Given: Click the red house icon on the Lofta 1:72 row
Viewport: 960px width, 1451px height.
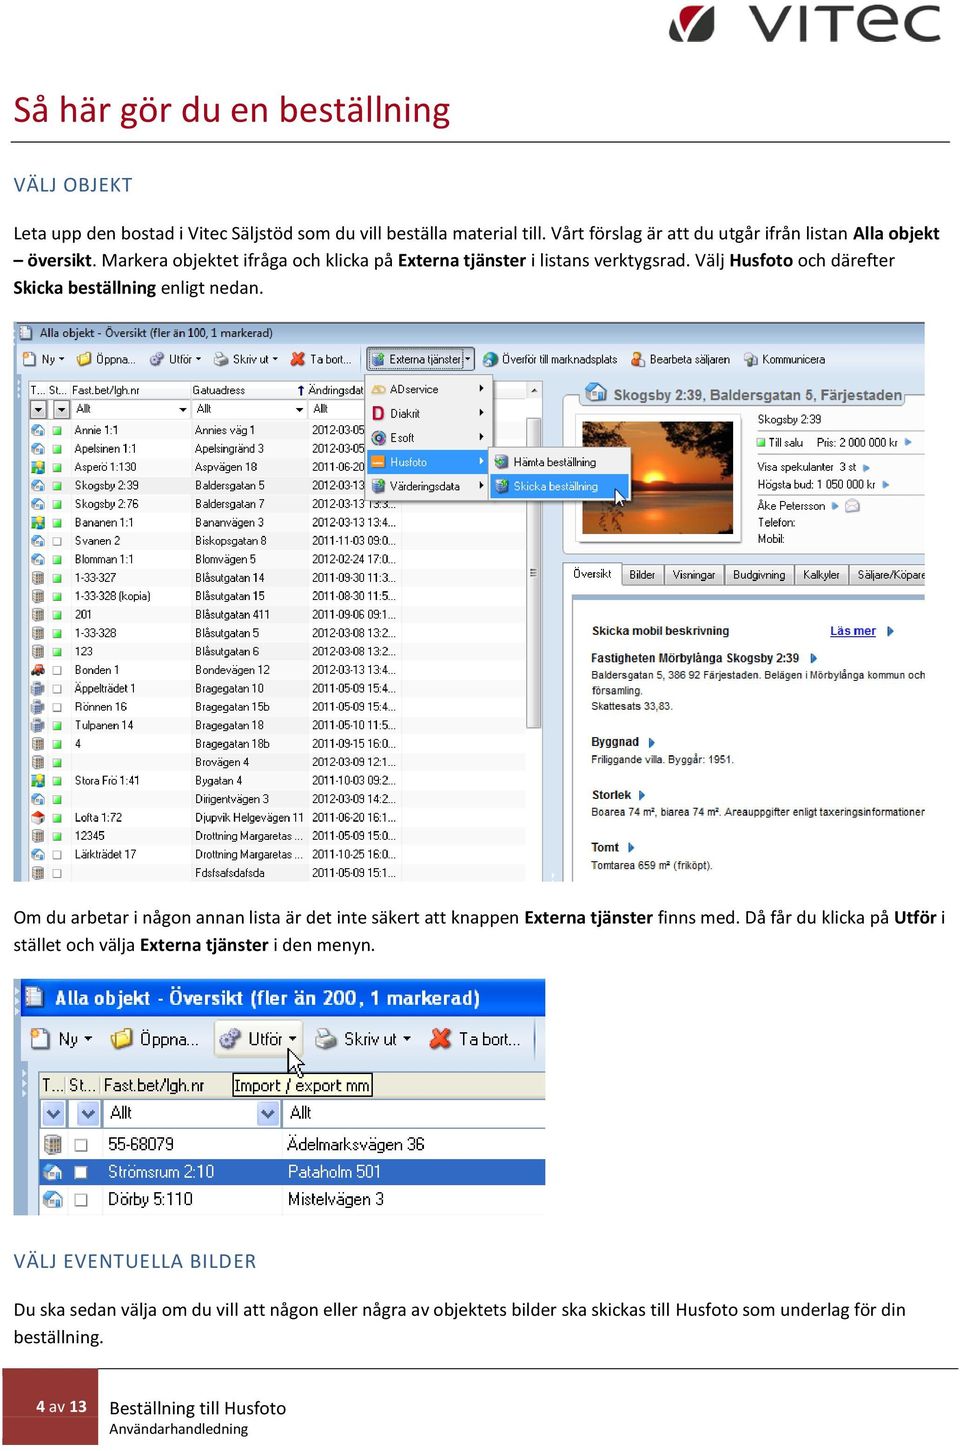Looking at the screenshot, I should [x=38, y=817].
